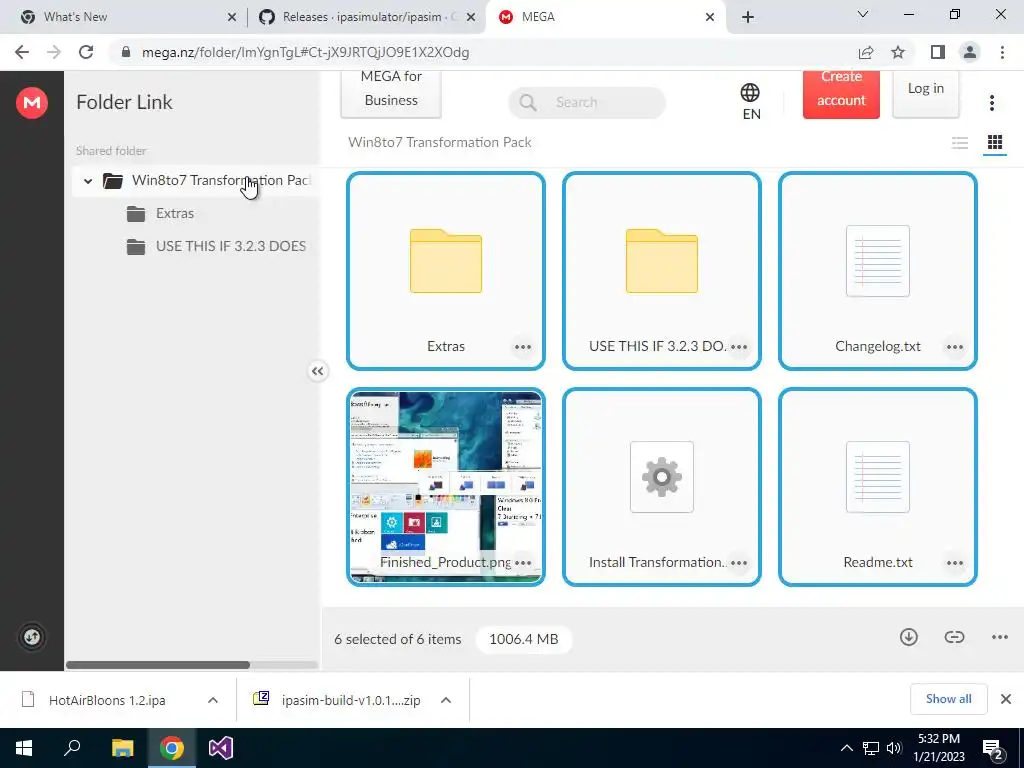
Task: Open options menu for Finished_Product.png
Action: pyautogui.click(x=522, y=562)
